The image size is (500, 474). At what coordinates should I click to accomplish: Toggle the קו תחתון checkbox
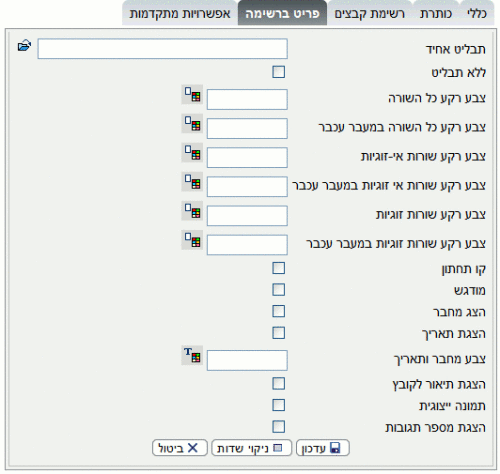tap(279, 268)
